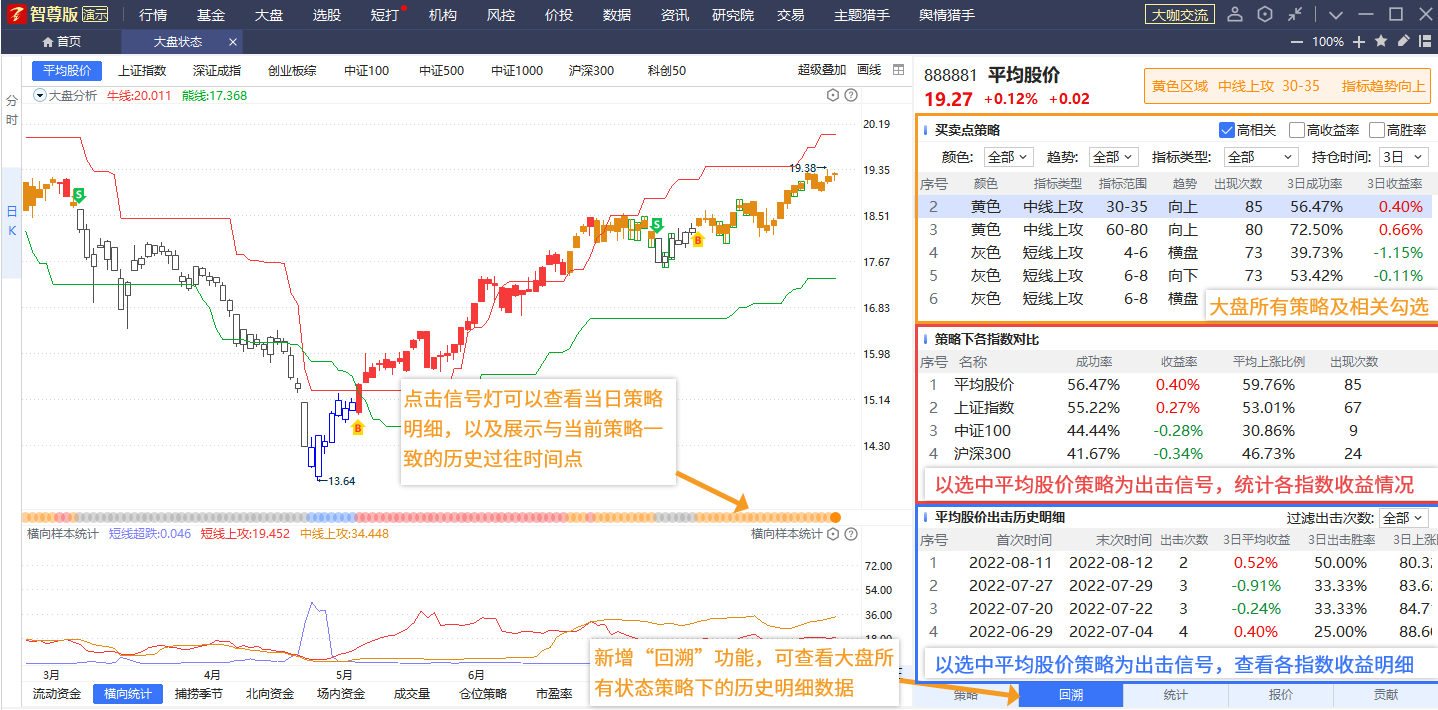Select the 上证指数 index tab
This screenshot has height=710, width=1438.
click(142, 71)
